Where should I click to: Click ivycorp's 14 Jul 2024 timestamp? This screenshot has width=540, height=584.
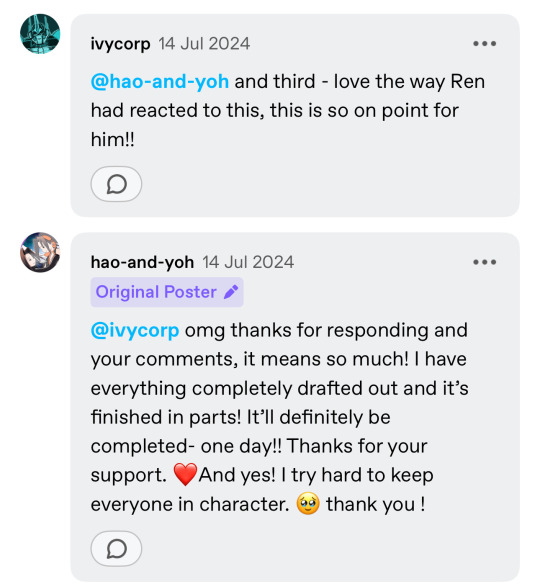click(204, 44)
